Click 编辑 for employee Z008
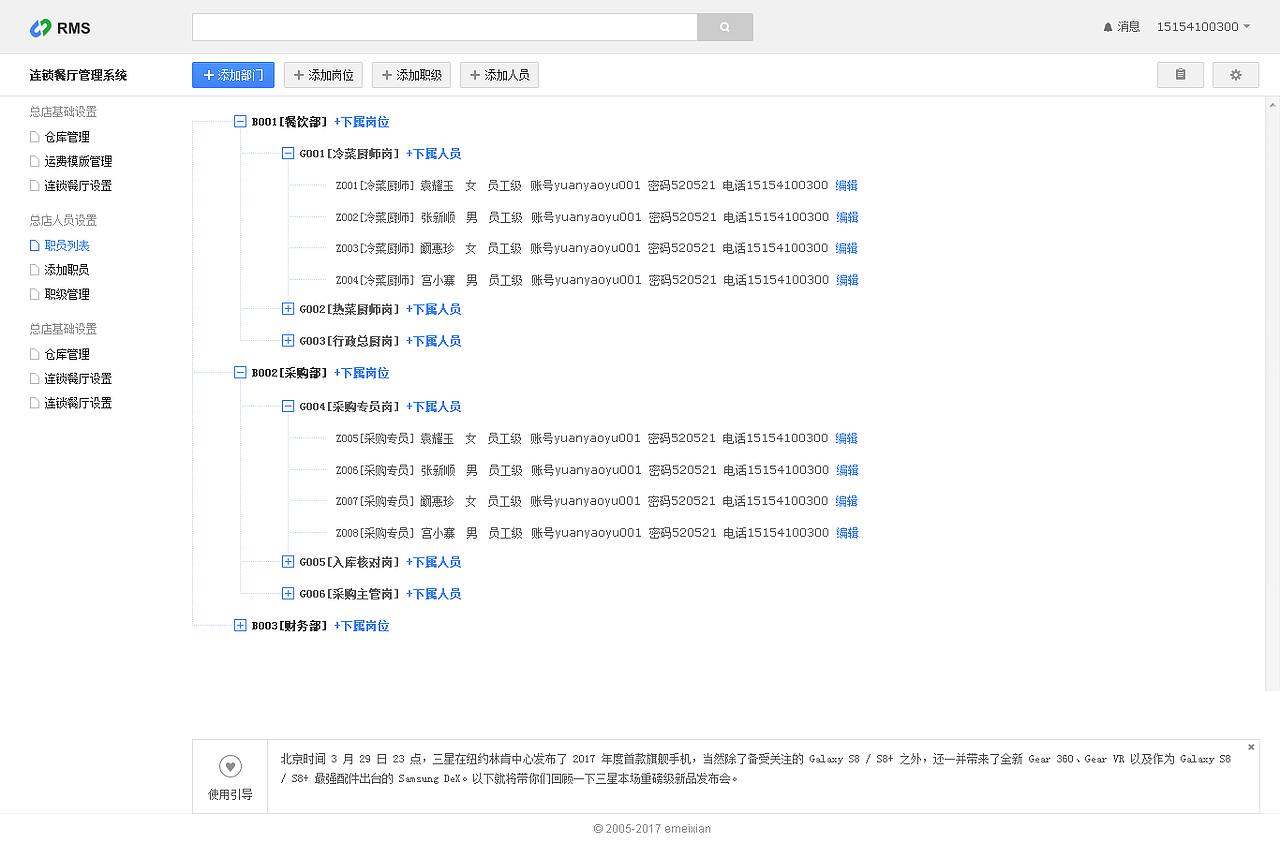1280x843 pixels. pos(847,533)
